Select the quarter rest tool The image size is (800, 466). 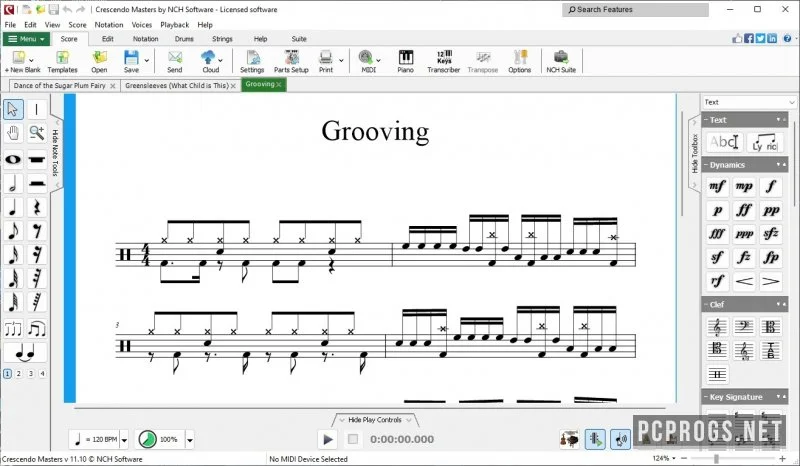(x=37, y=207)
